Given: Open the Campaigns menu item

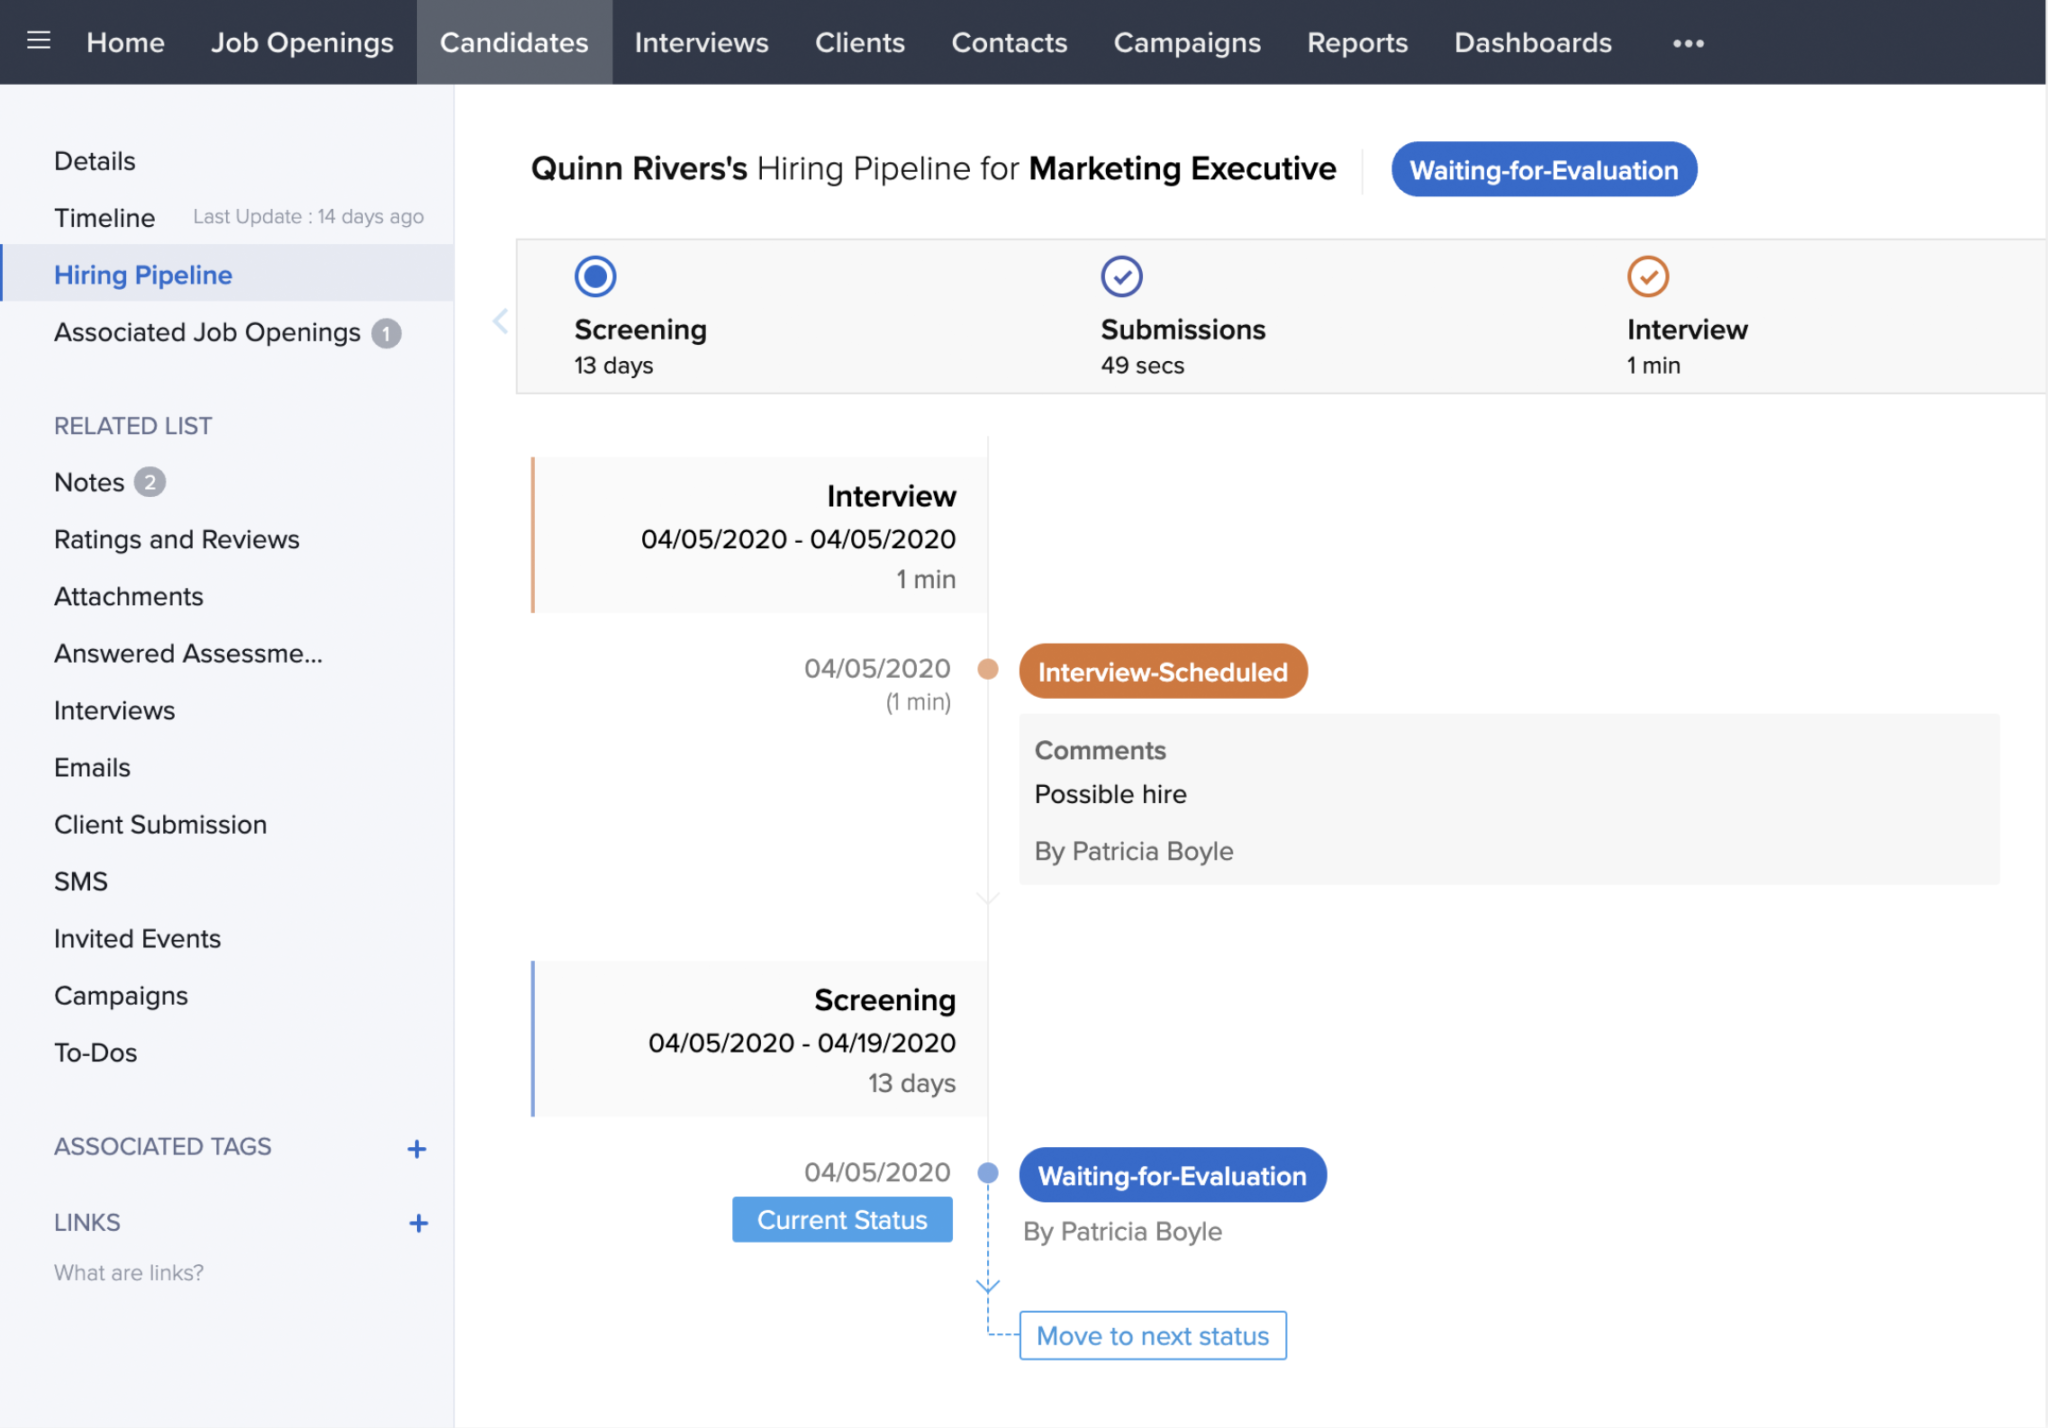Looking at the screenshot, I should pos(1186,42).
